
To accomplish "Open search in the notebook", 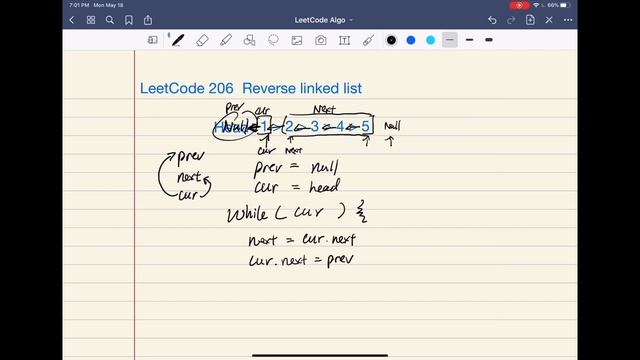I will pos(110,20).
